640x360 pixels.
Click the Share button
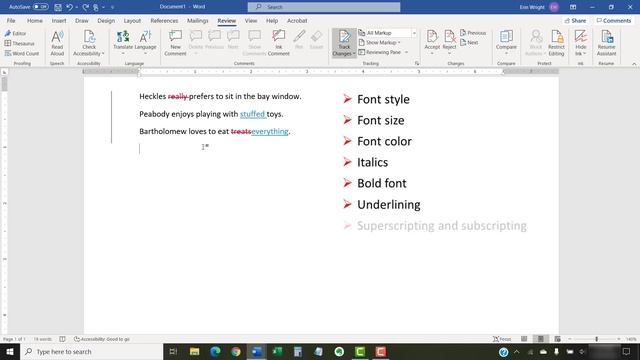point(576,20)
